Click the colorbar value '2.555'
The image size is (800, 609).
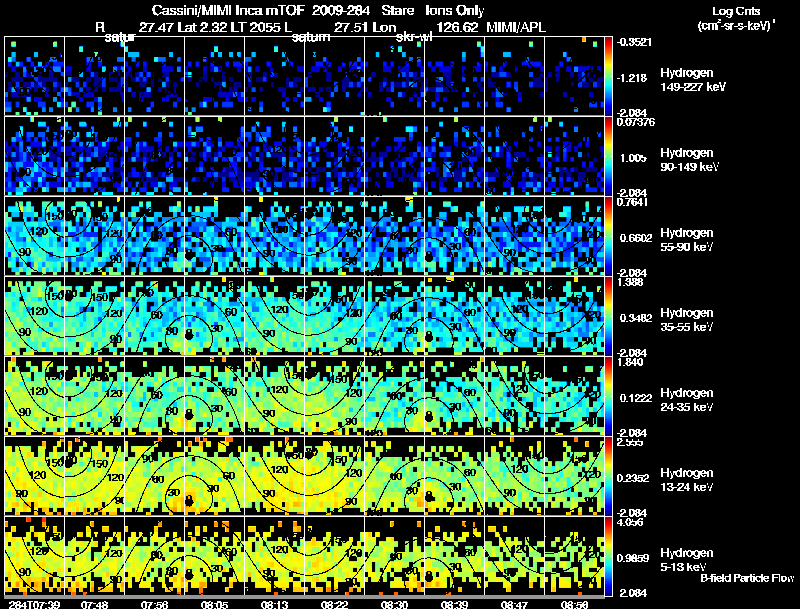tap(630, 443)
